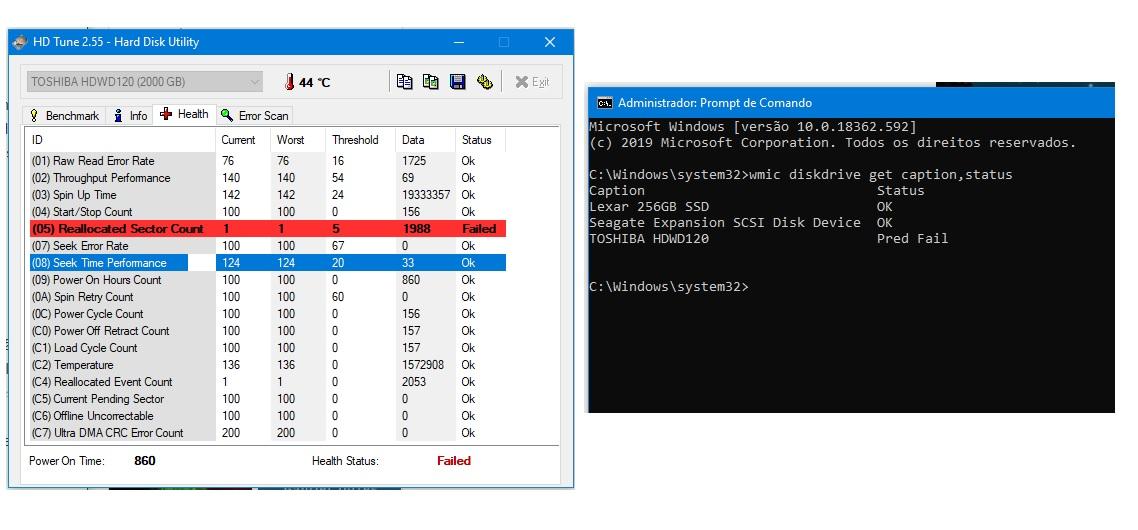Click the Current column header
The image size is (1138, 530).
tap(243, 140)
